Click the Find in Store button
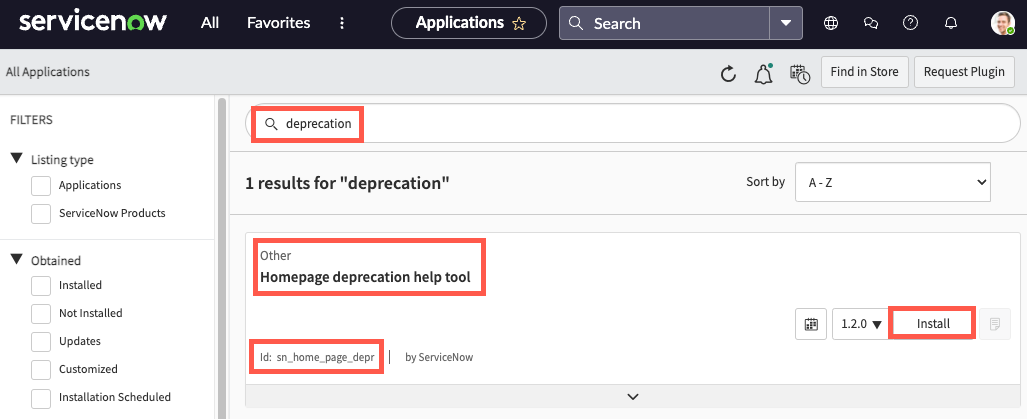 [865, 72]
